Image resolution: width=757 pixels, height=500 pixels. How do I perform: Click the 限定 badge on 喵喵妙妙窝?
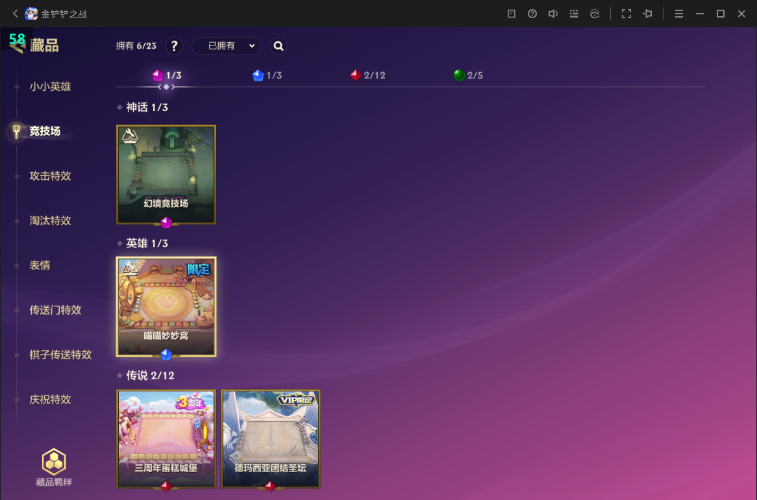[x=199, y=270]
